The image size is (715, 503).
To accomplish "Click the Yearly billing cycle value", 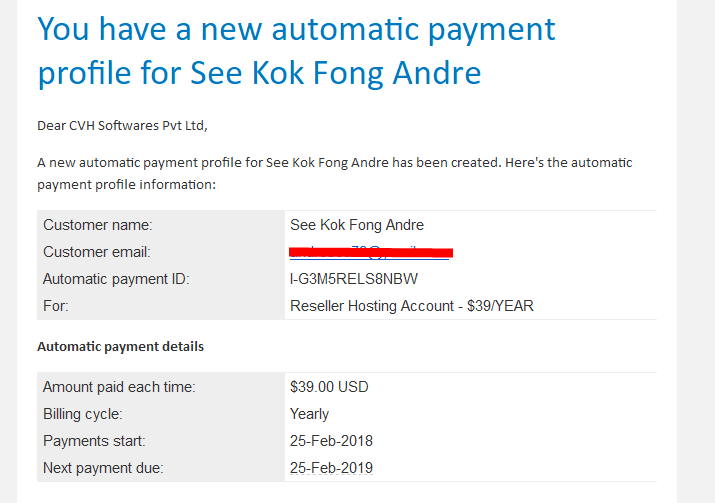I will [x=309, y=414].
